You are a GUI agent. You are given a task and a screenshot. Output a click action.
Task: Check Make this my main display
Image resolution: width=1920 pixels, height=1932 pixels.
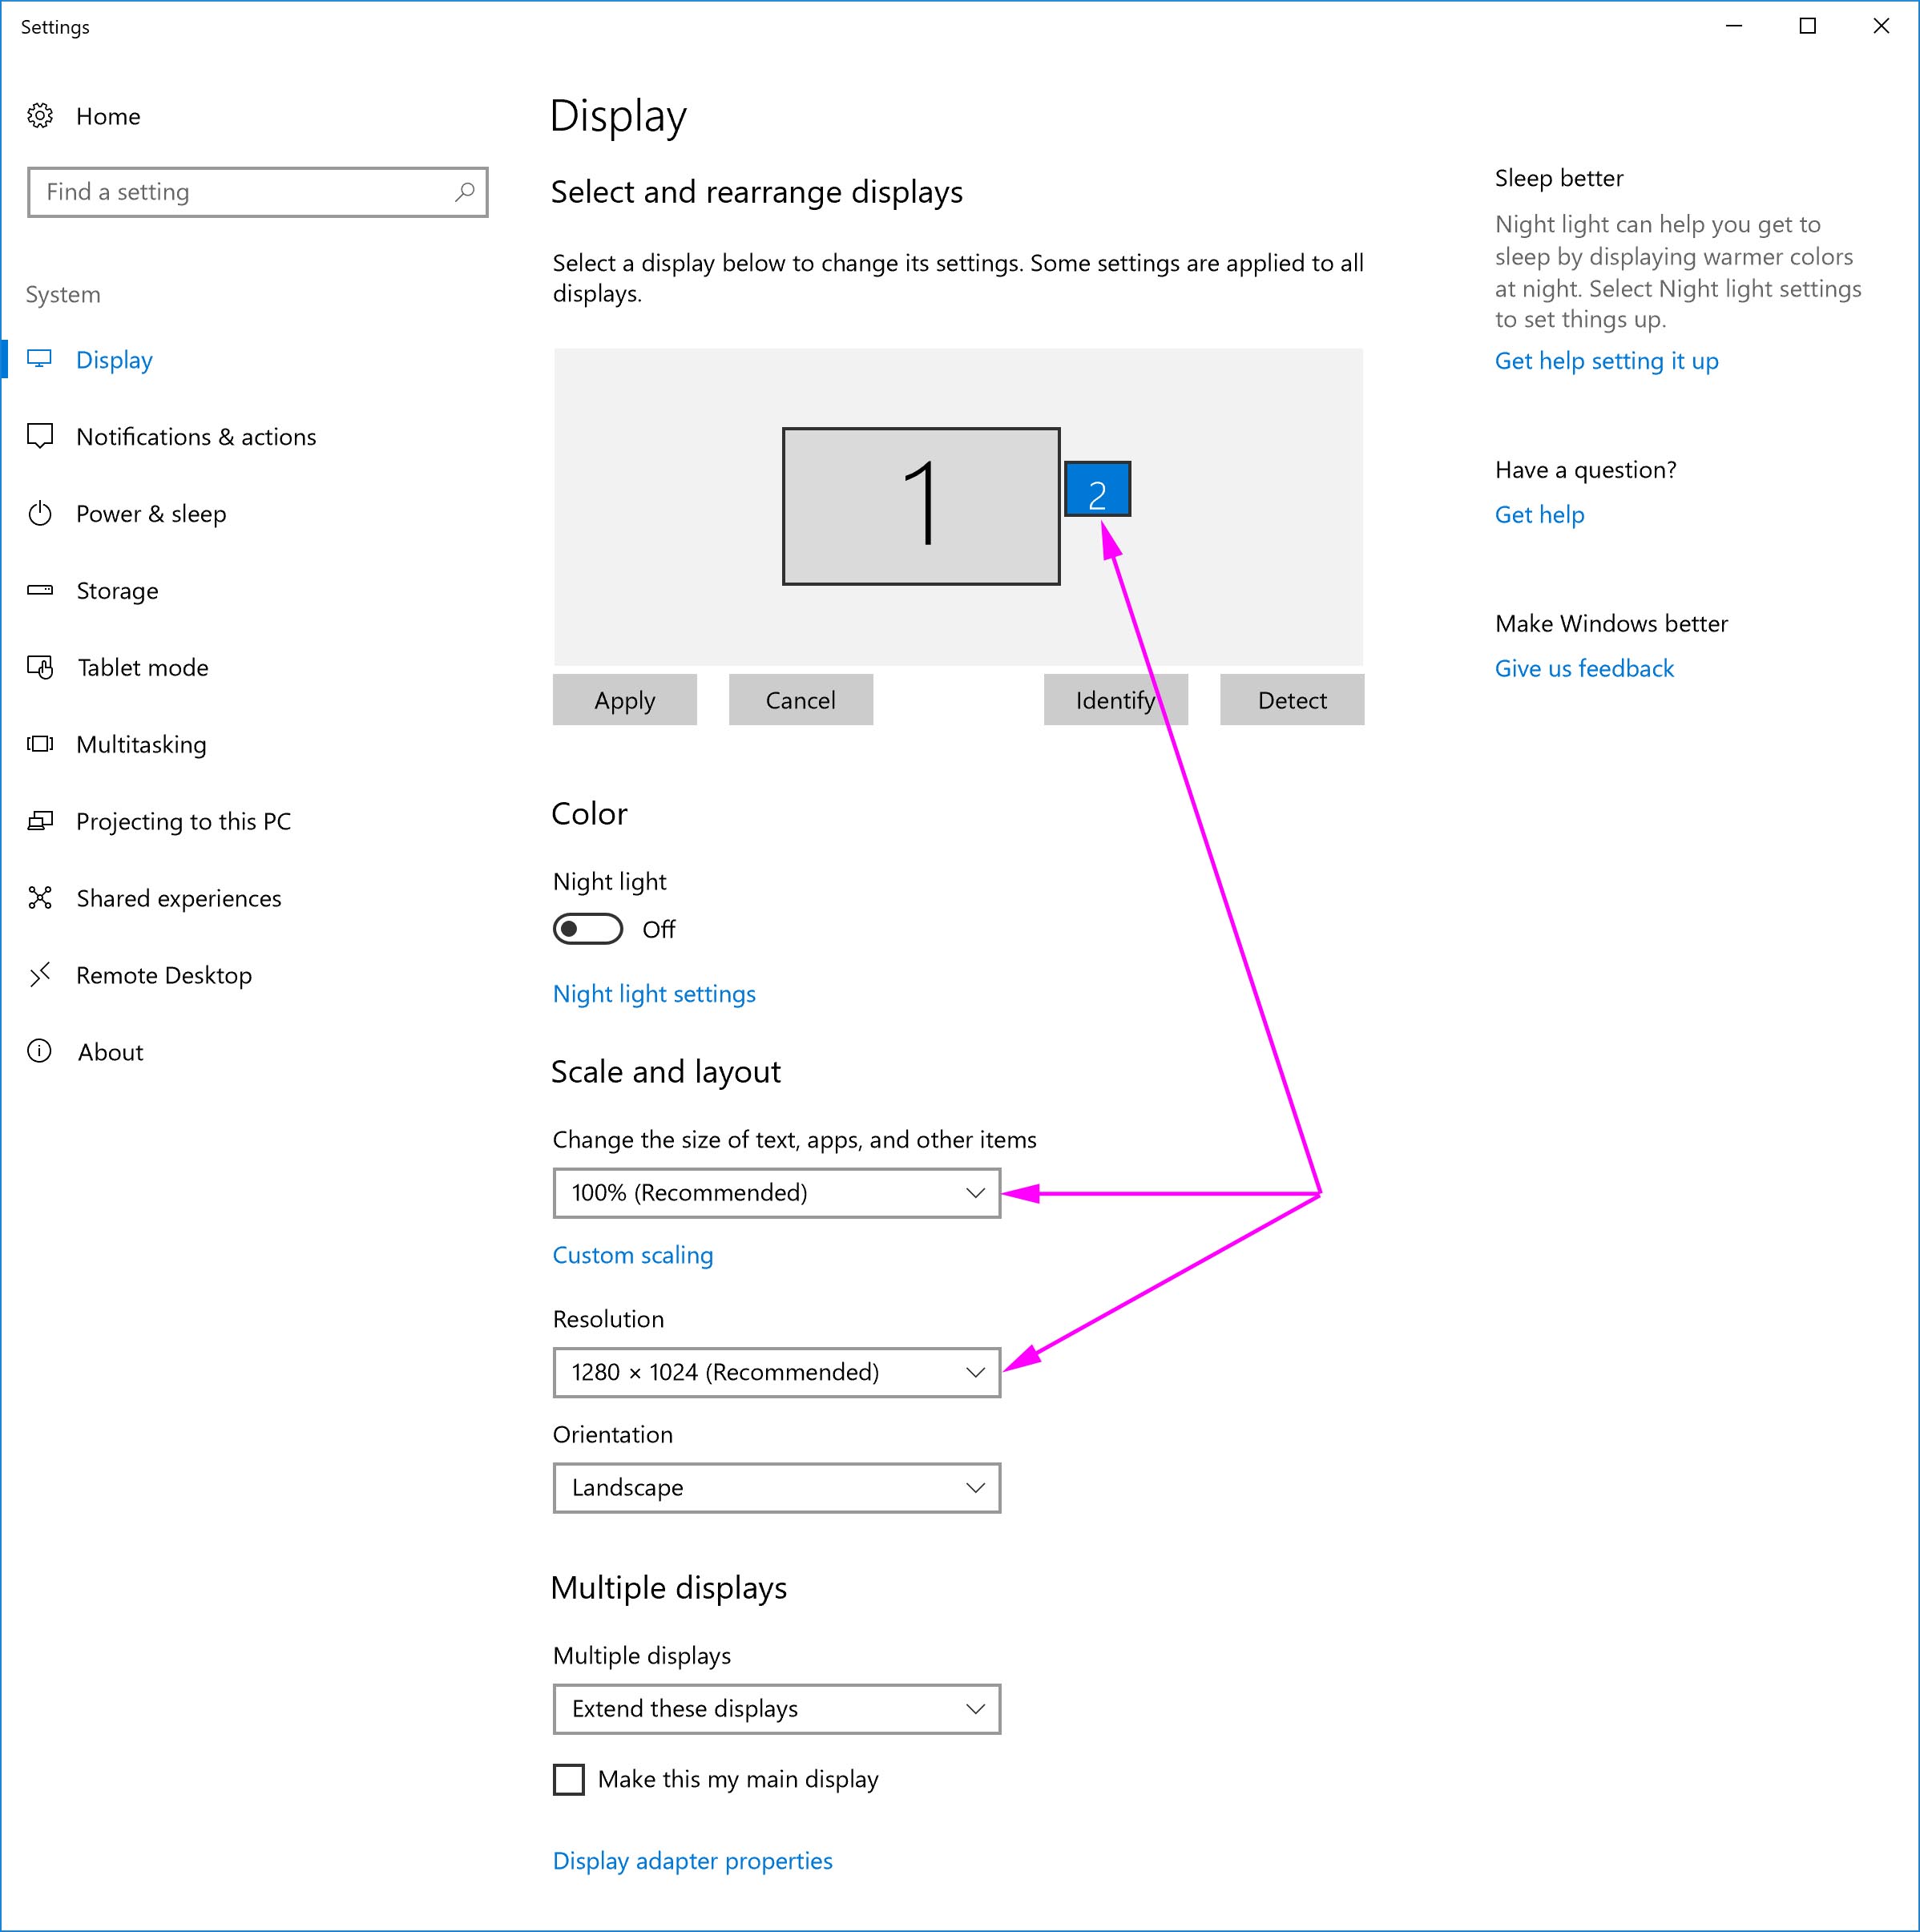coord(569,1779)
